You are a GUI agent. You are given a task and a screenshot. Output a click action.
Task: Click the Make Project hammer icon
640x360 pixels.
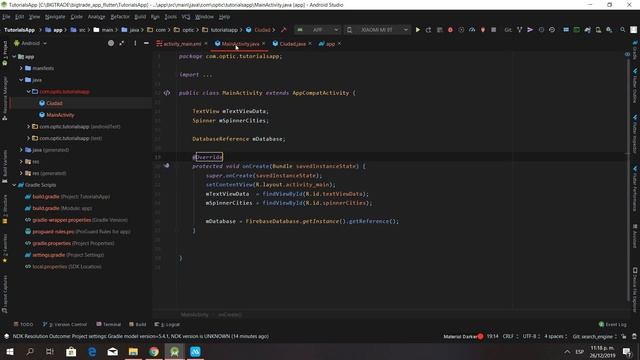(284, 30)
